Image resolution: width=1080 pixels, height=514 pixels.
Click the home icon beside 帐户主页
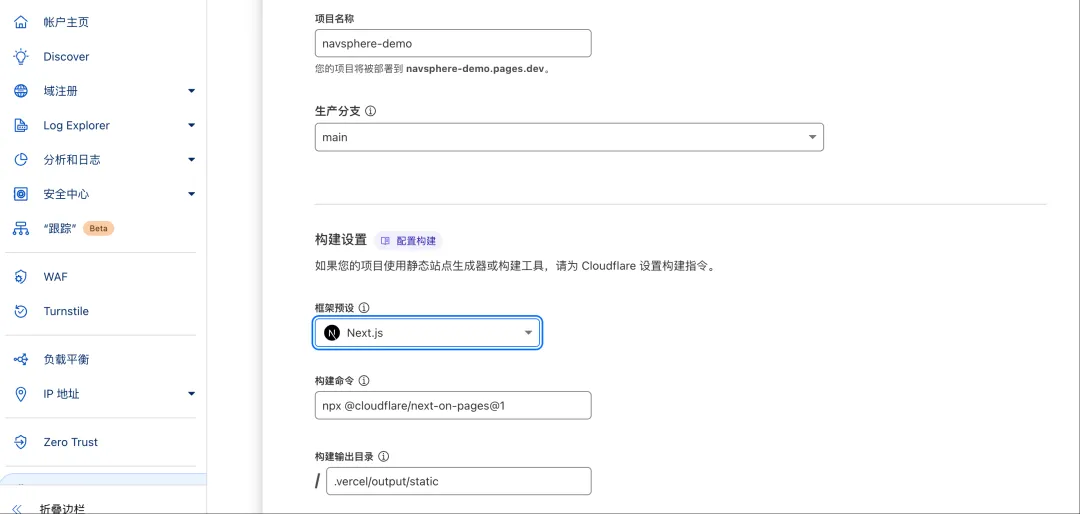click(x=21, y=22)
